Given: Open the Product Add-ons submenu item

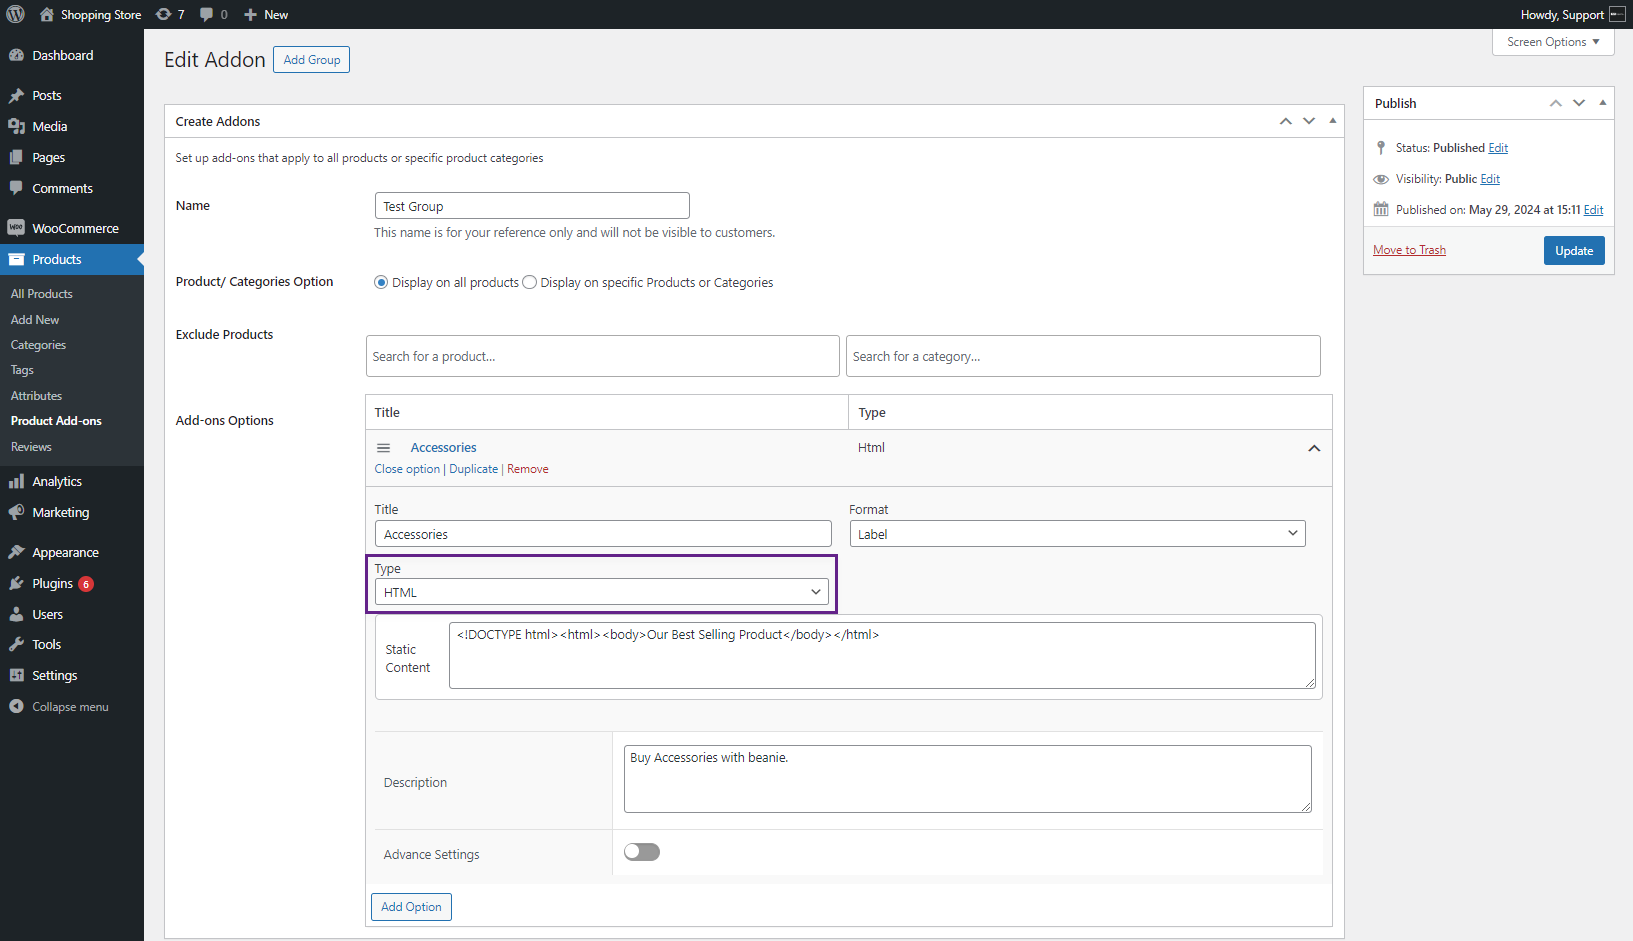Looking at the screenshot, I should pyautogui.click(x=56, y=421).
